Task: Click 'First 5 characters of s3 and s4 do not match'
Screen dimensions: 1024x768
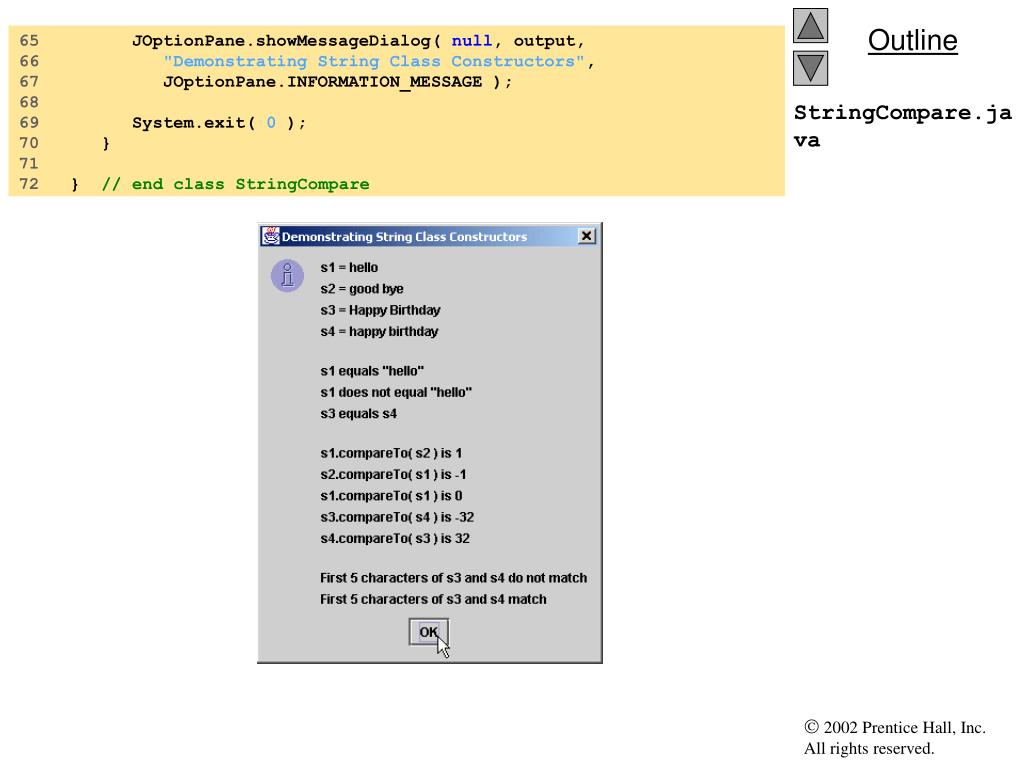Action: tap(453, 578)
